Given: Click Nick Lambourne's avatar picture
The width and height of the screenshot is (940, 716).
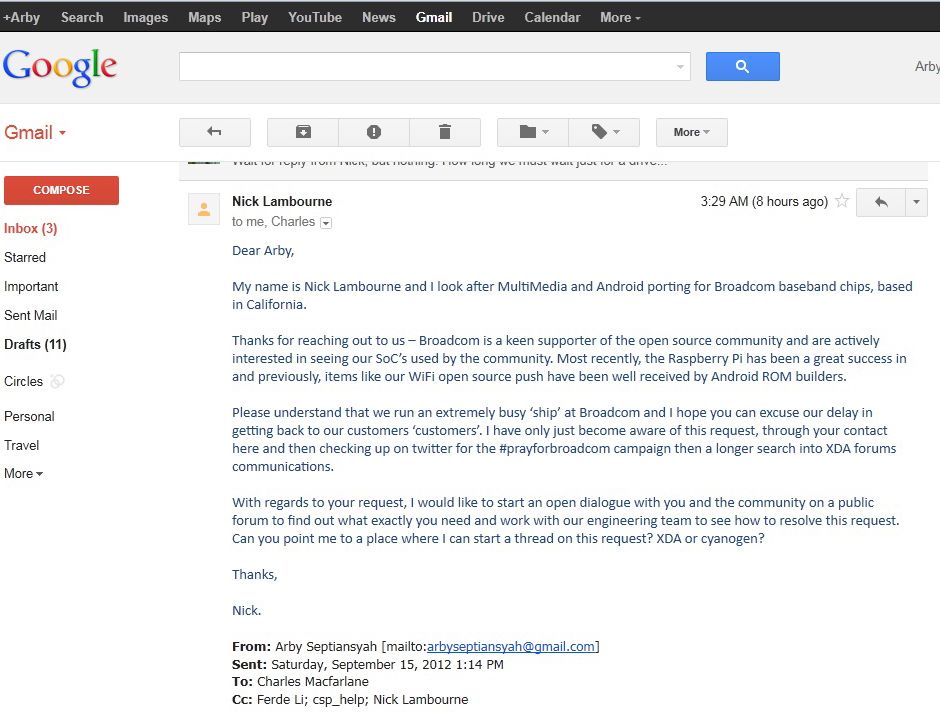Looking at the screenshot, I should pyautogui.click(x=204, y=209).
